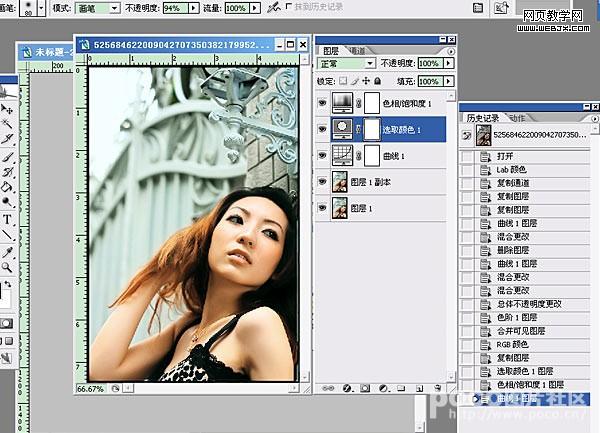This screenshot has width=600, height=433.
Task: Open brush opacity 94% slider arrow
Action: pos(194,8)
